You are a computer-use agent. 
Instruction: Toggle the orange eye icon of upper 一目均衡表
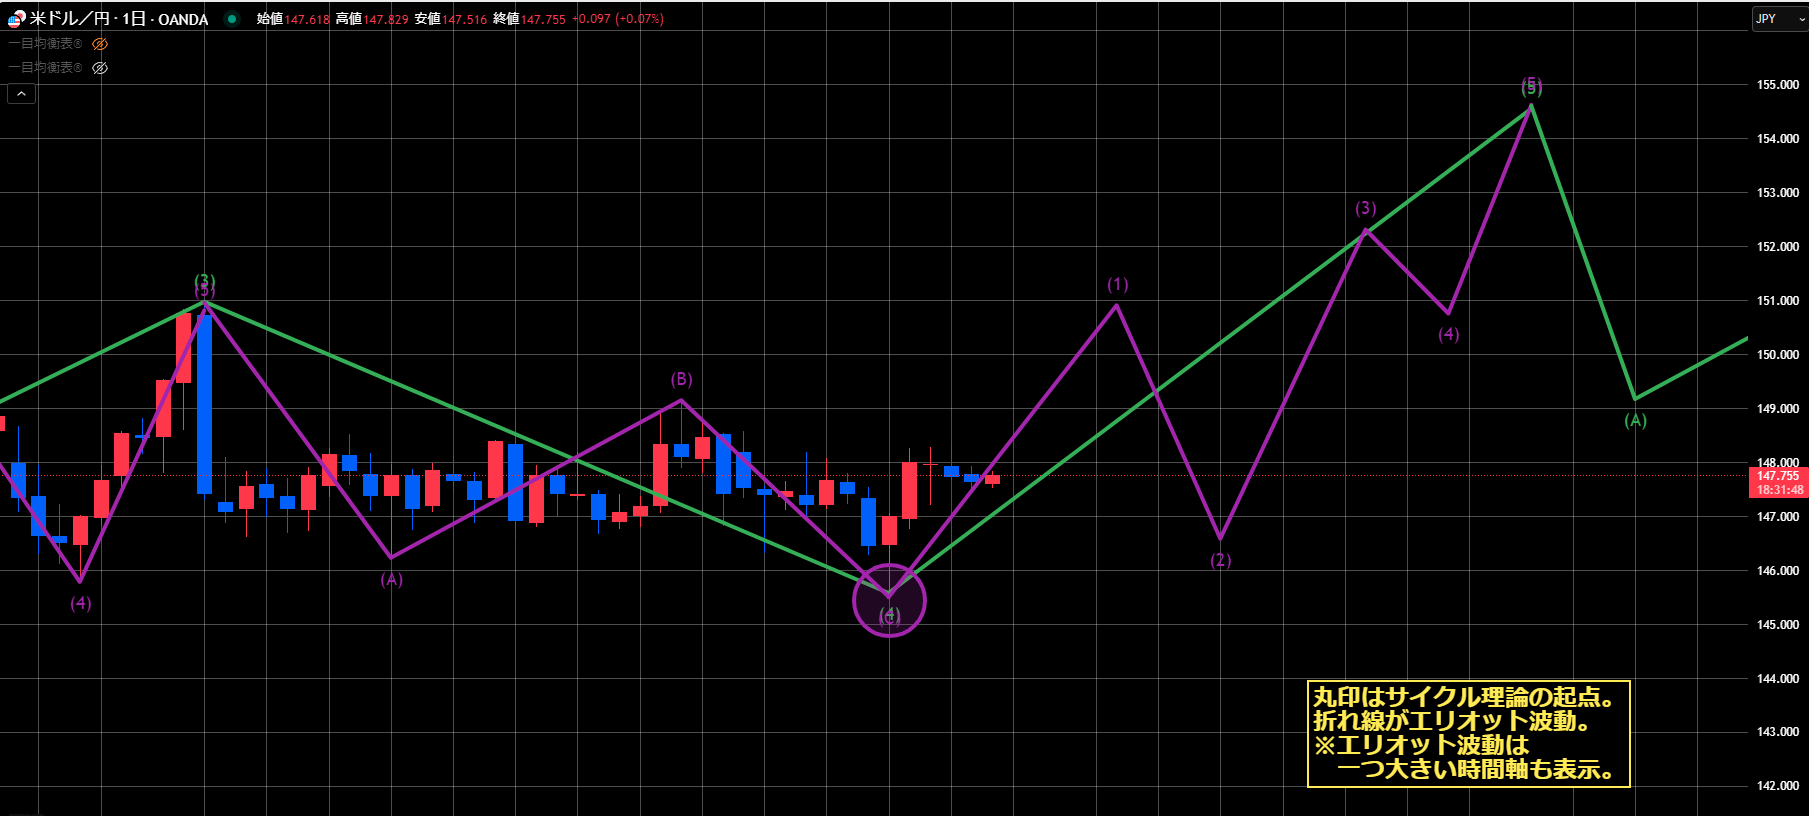click(100, 44)
